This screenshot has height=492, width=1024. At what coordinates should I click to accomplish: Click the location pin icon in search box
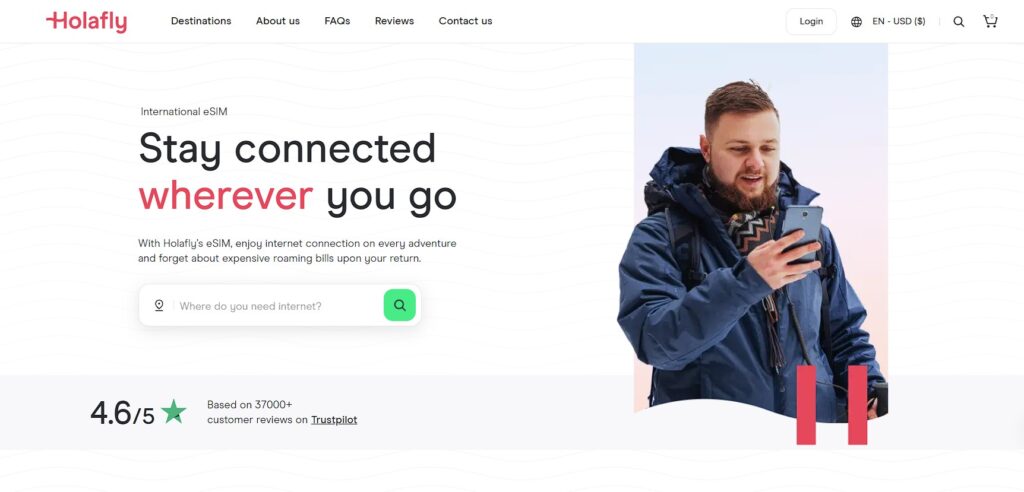(x=159, y=305)
